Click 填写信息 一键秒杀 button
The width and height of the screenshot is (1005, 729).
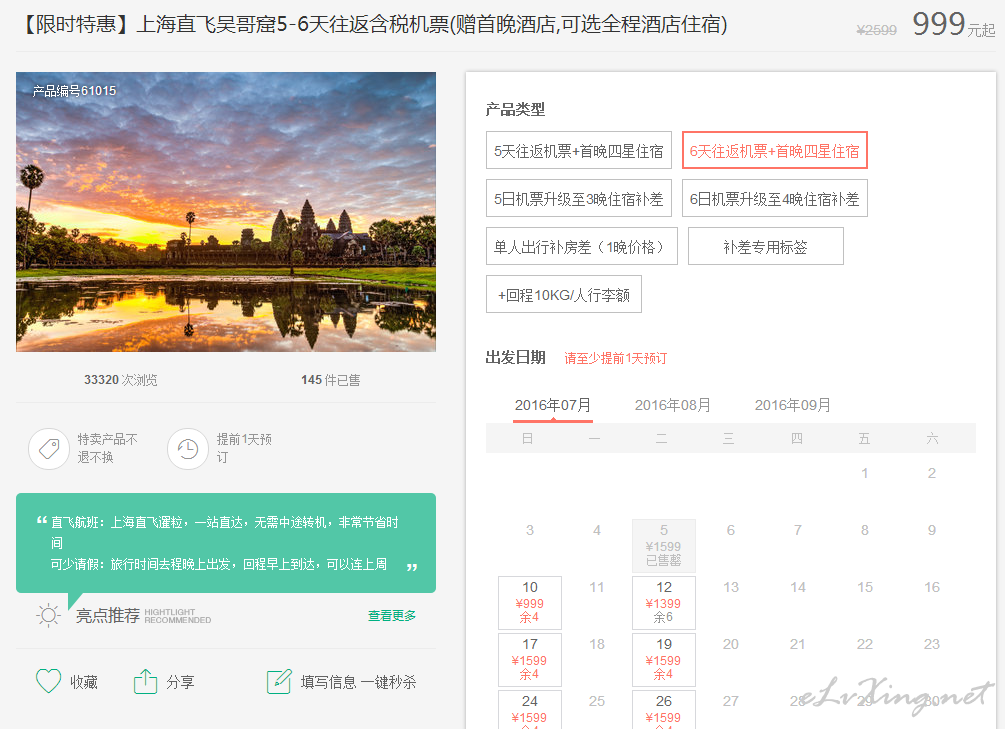(x=358, y=682)
